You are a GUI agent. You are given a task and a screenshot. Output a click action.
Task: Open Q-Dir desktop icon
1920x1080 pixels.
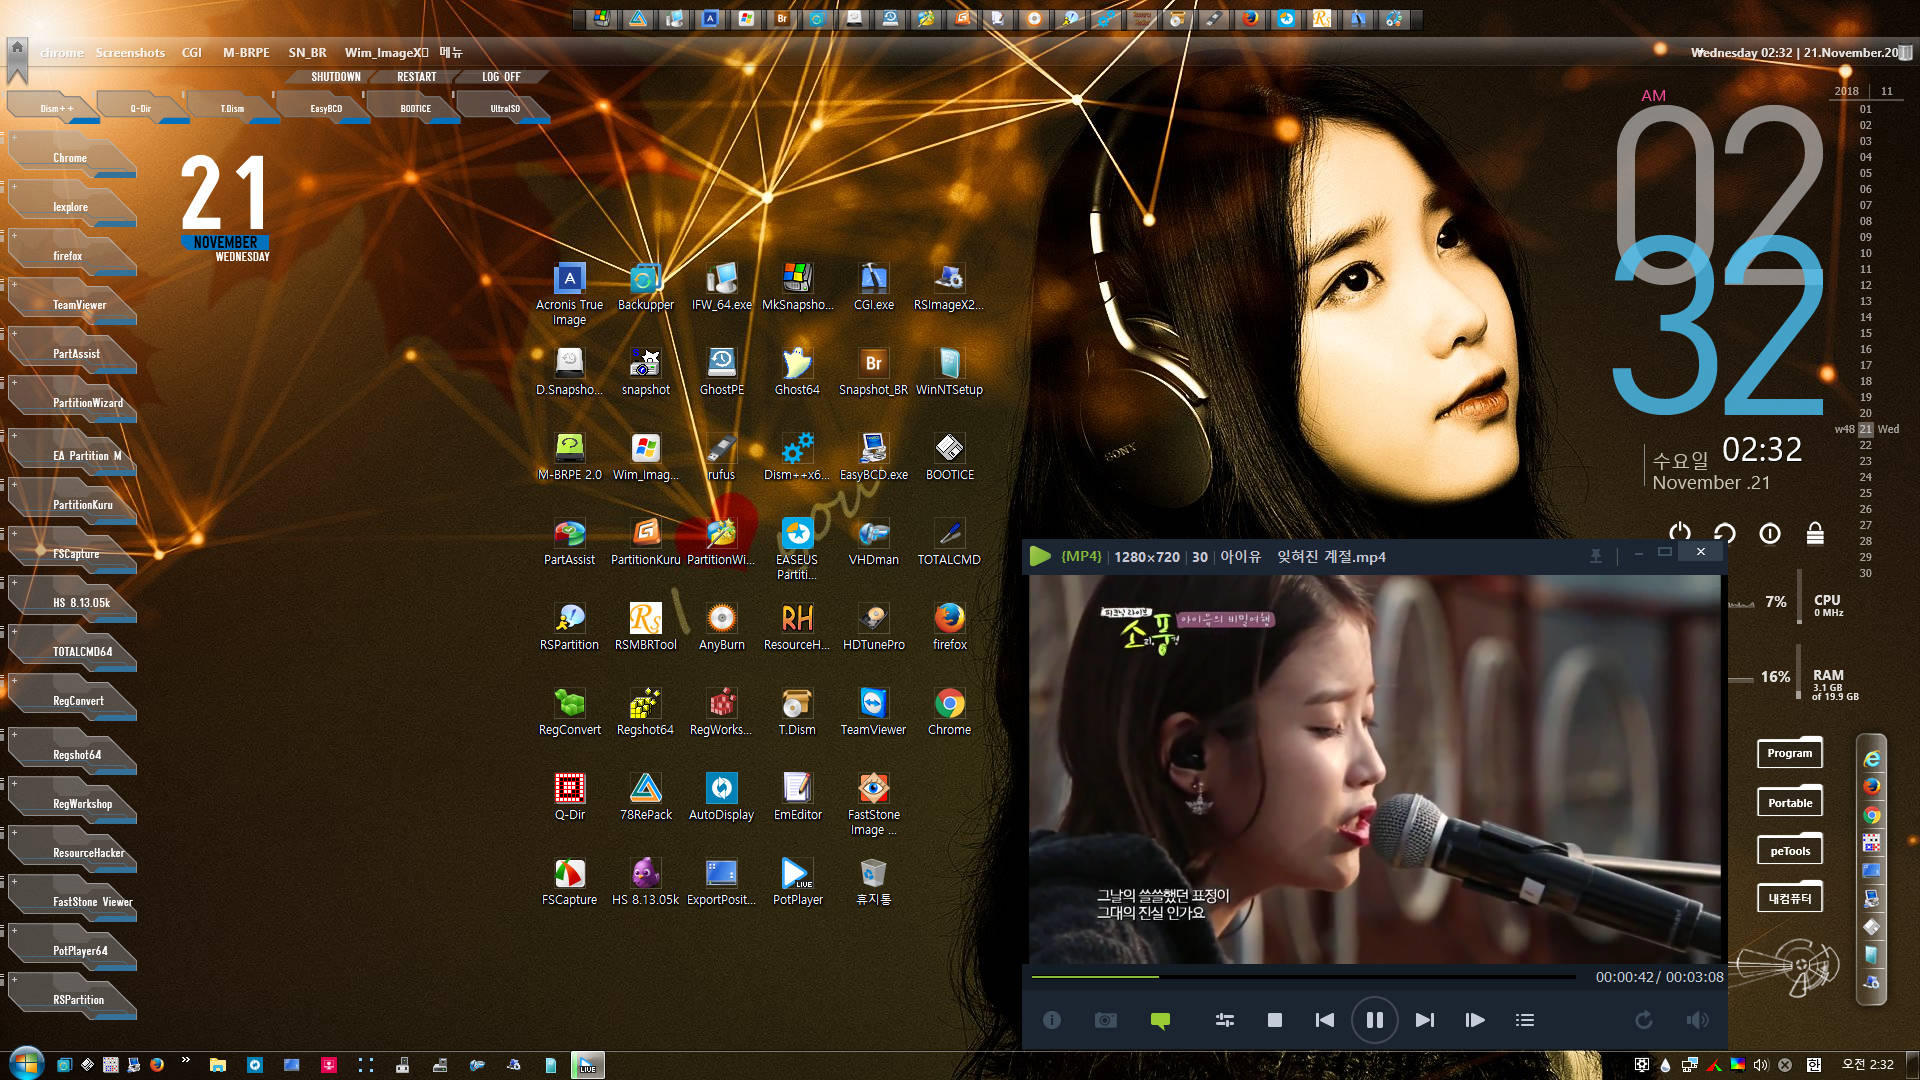(x=569, y=797)
